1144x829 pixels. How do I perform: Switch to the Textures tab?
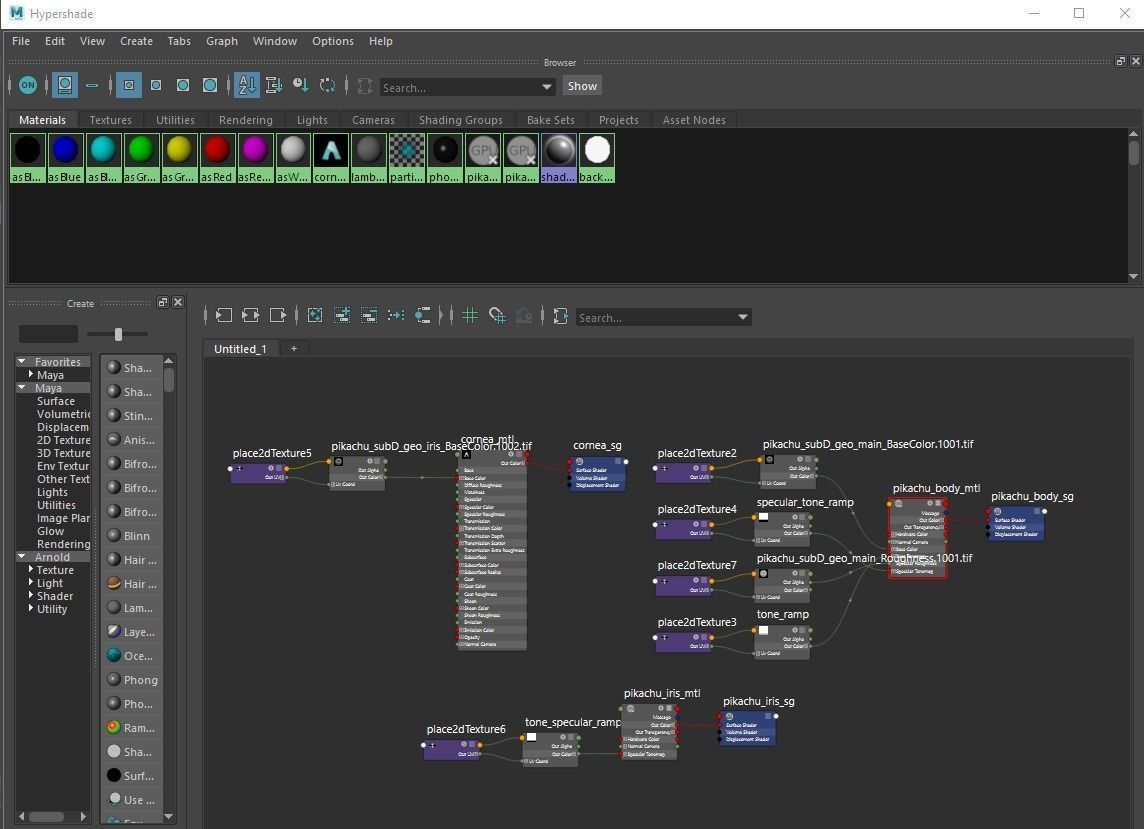pos(111,120)
